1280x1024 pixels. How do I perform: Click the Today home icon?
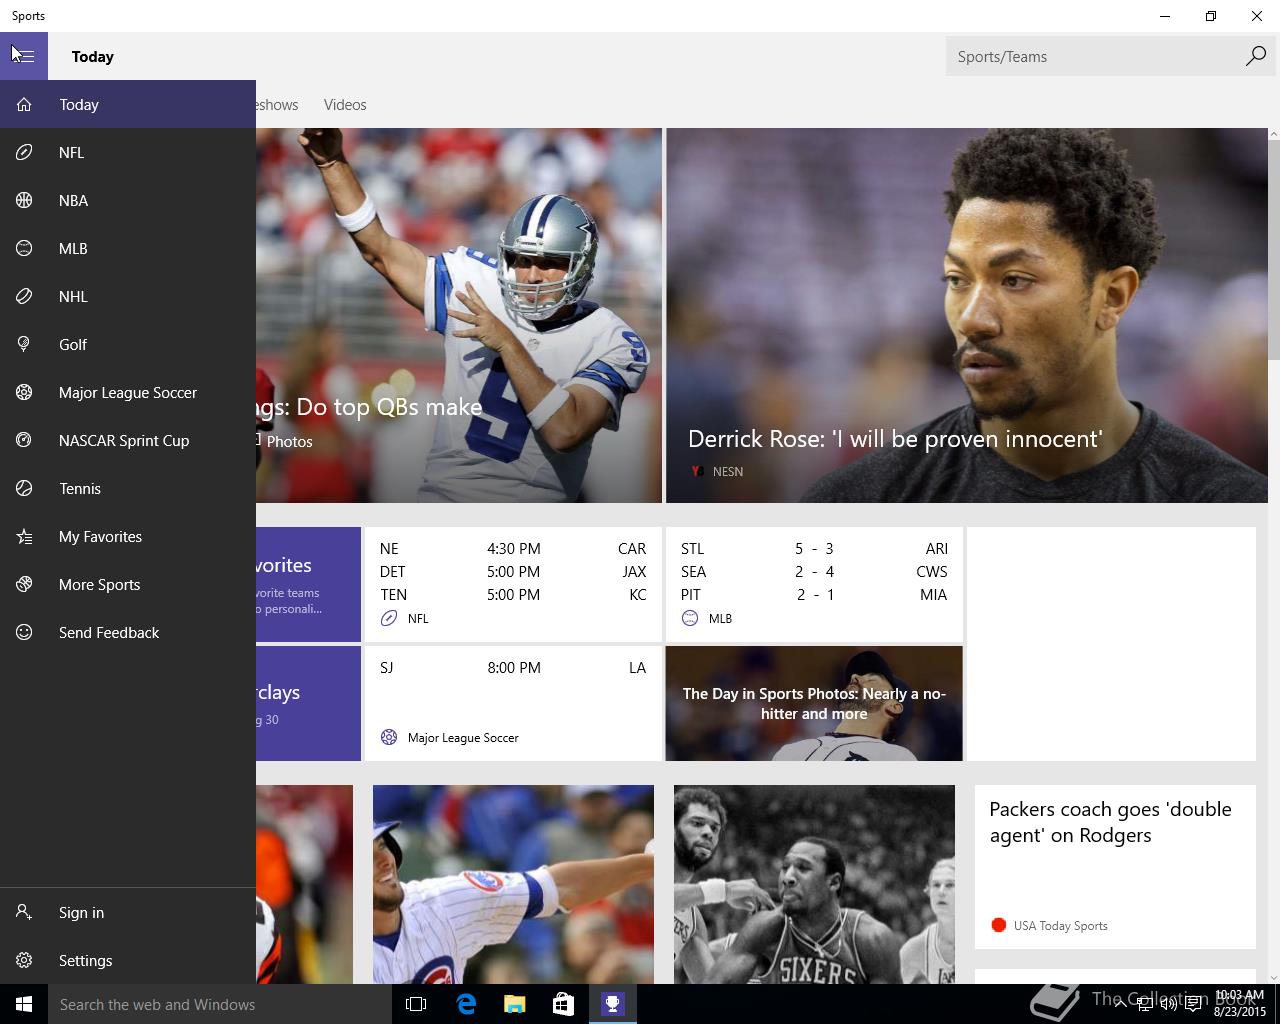point(24,104)
